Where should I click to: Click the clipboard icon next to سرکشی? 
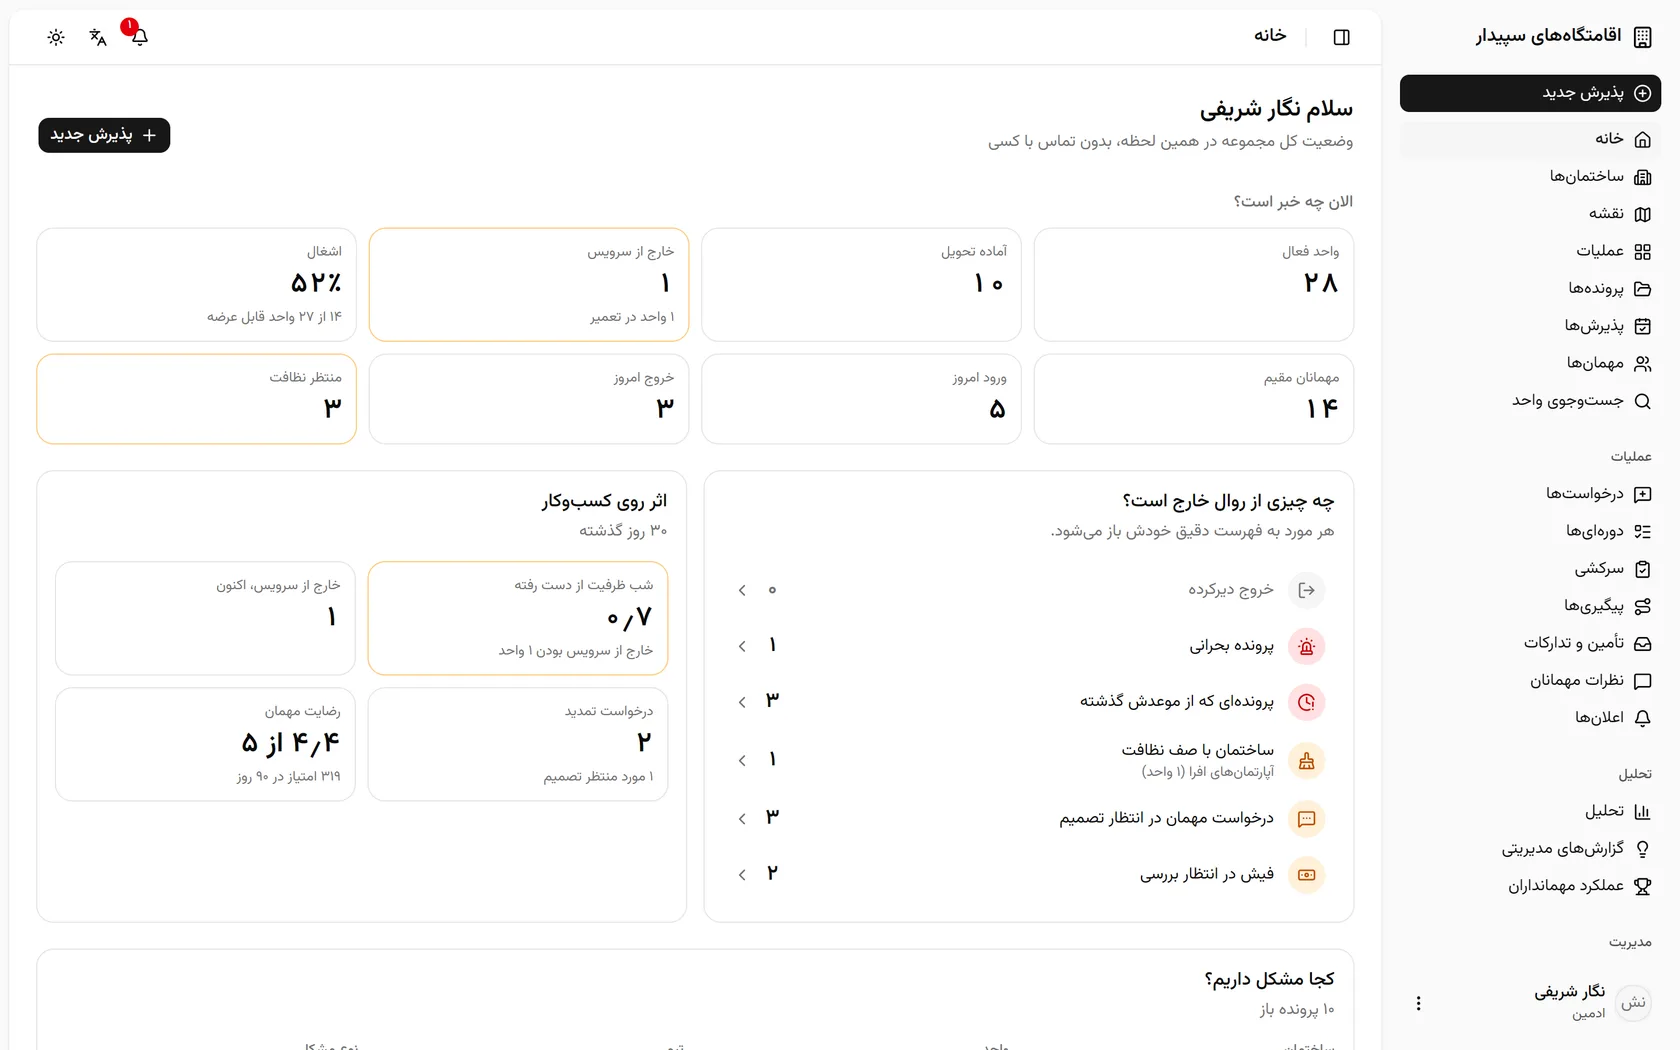click(1642, 569)
